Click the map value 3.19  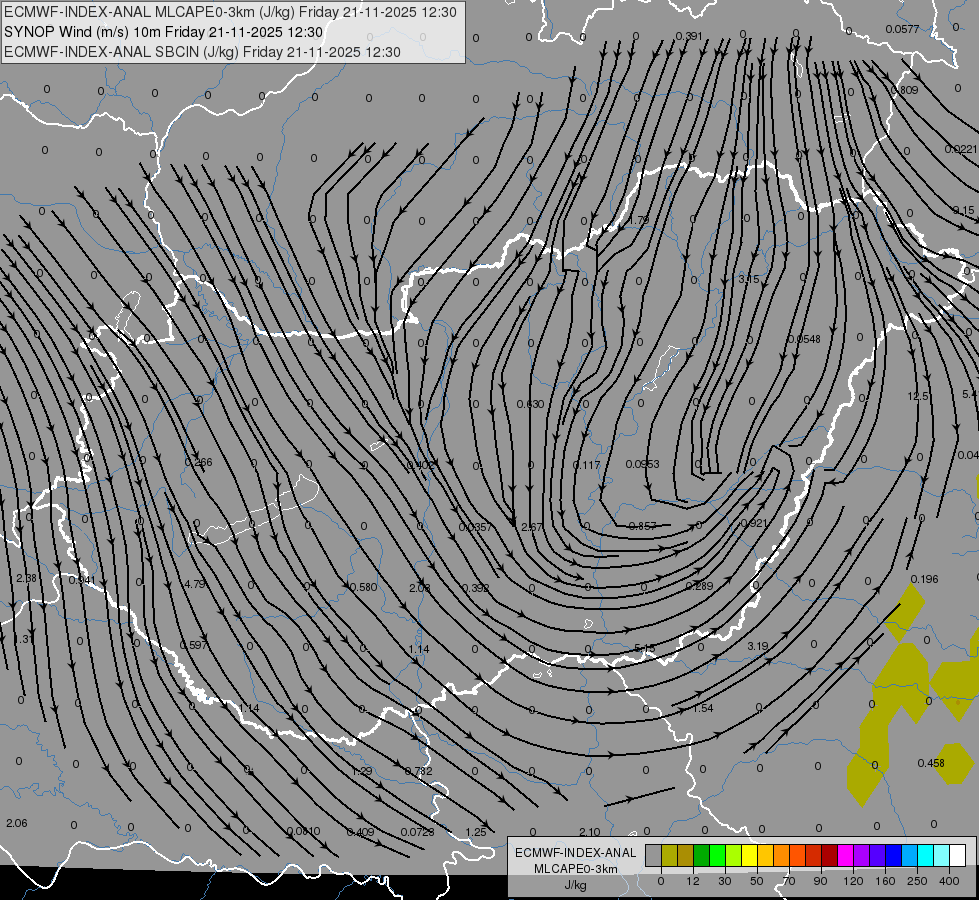click(x=757, y=646)
